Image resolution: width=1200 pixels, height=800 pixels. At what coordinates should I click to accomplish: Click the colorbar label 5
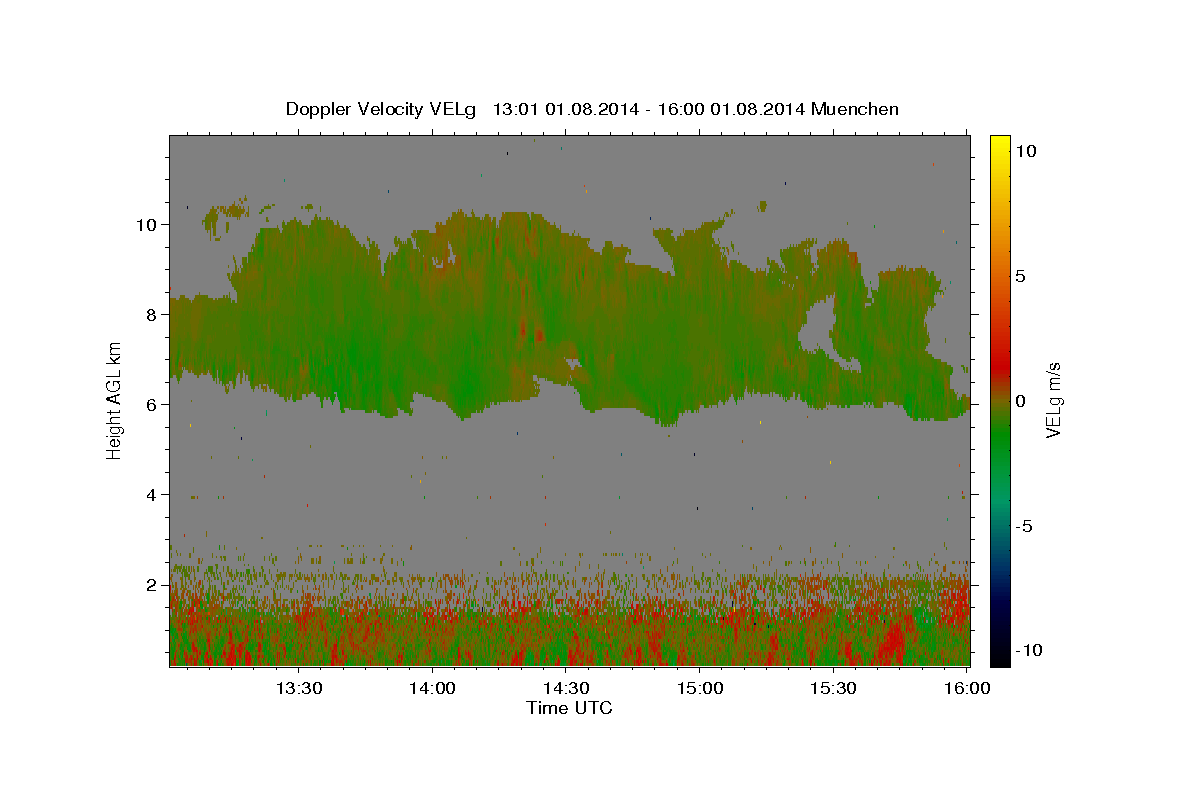(1019, 276)
